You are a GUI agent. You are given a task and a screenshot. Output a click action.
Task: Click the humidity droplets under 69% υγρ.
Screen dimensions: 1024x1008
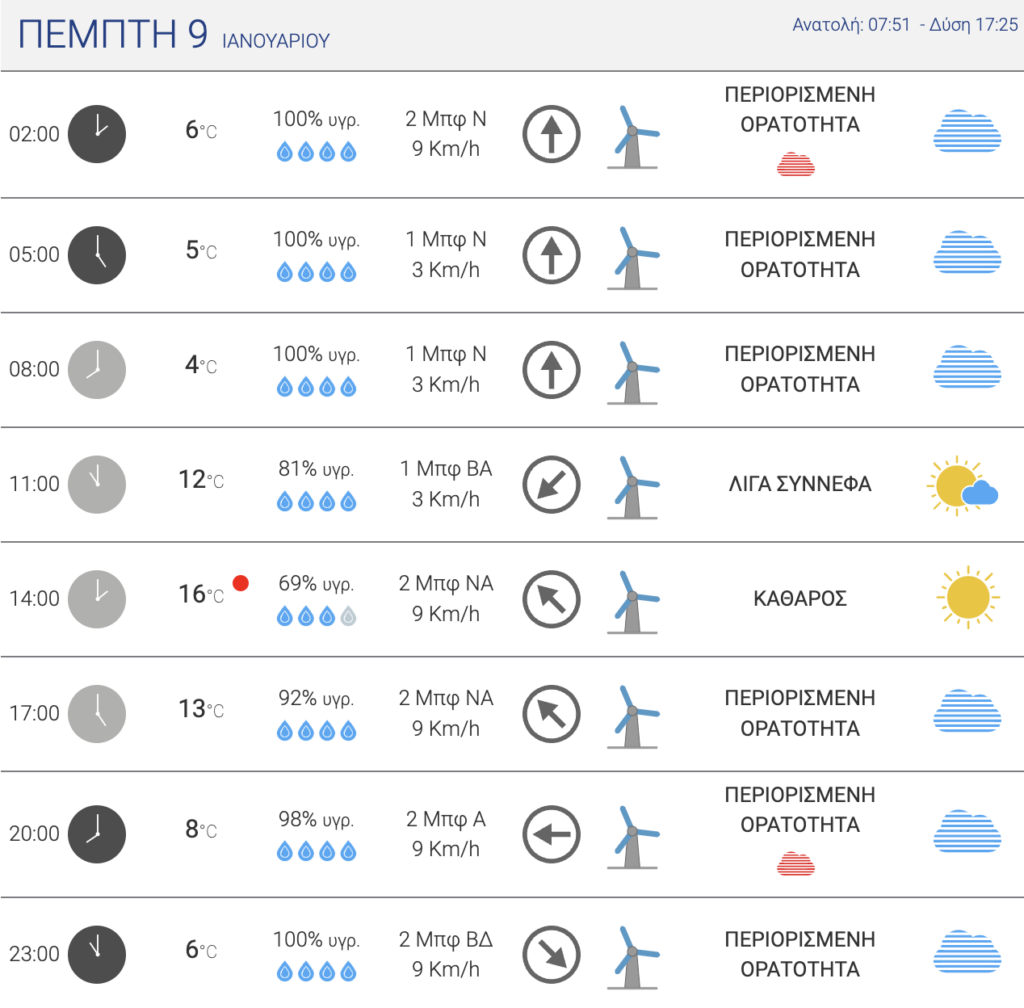click(x=316, y=616)
